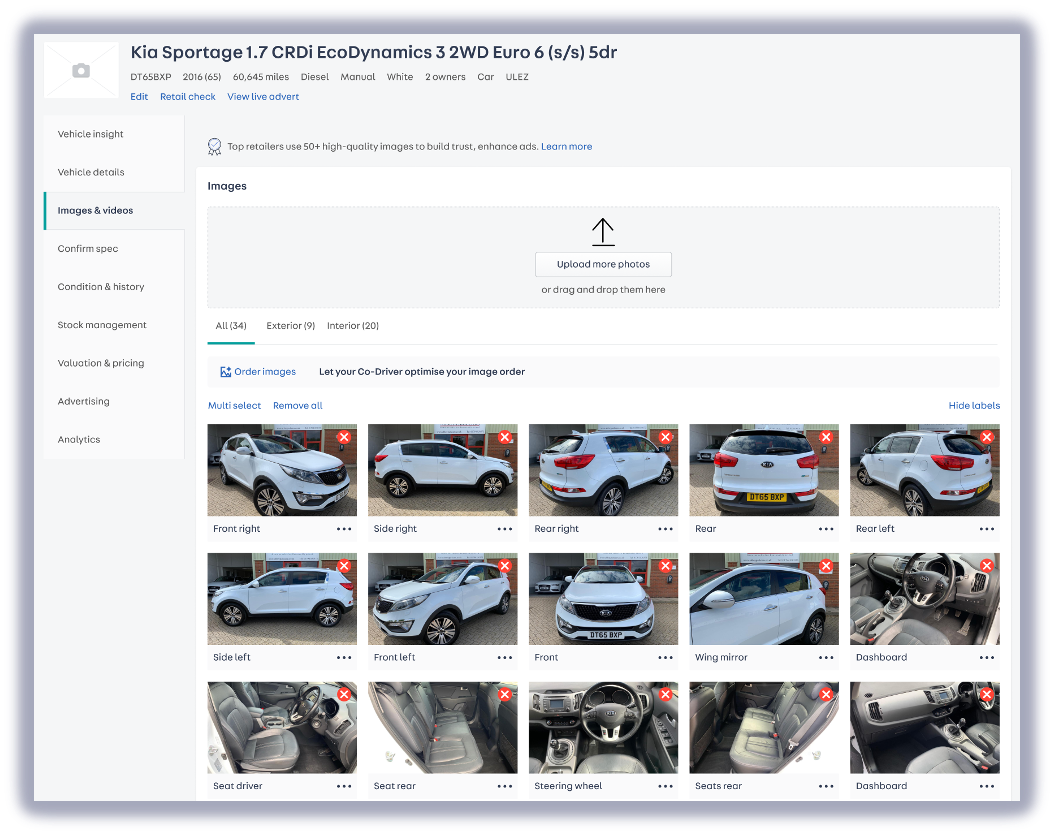This screenshot has width=1054, height=836.
Task: Open the Retail check link
Action: pos(188,97)
